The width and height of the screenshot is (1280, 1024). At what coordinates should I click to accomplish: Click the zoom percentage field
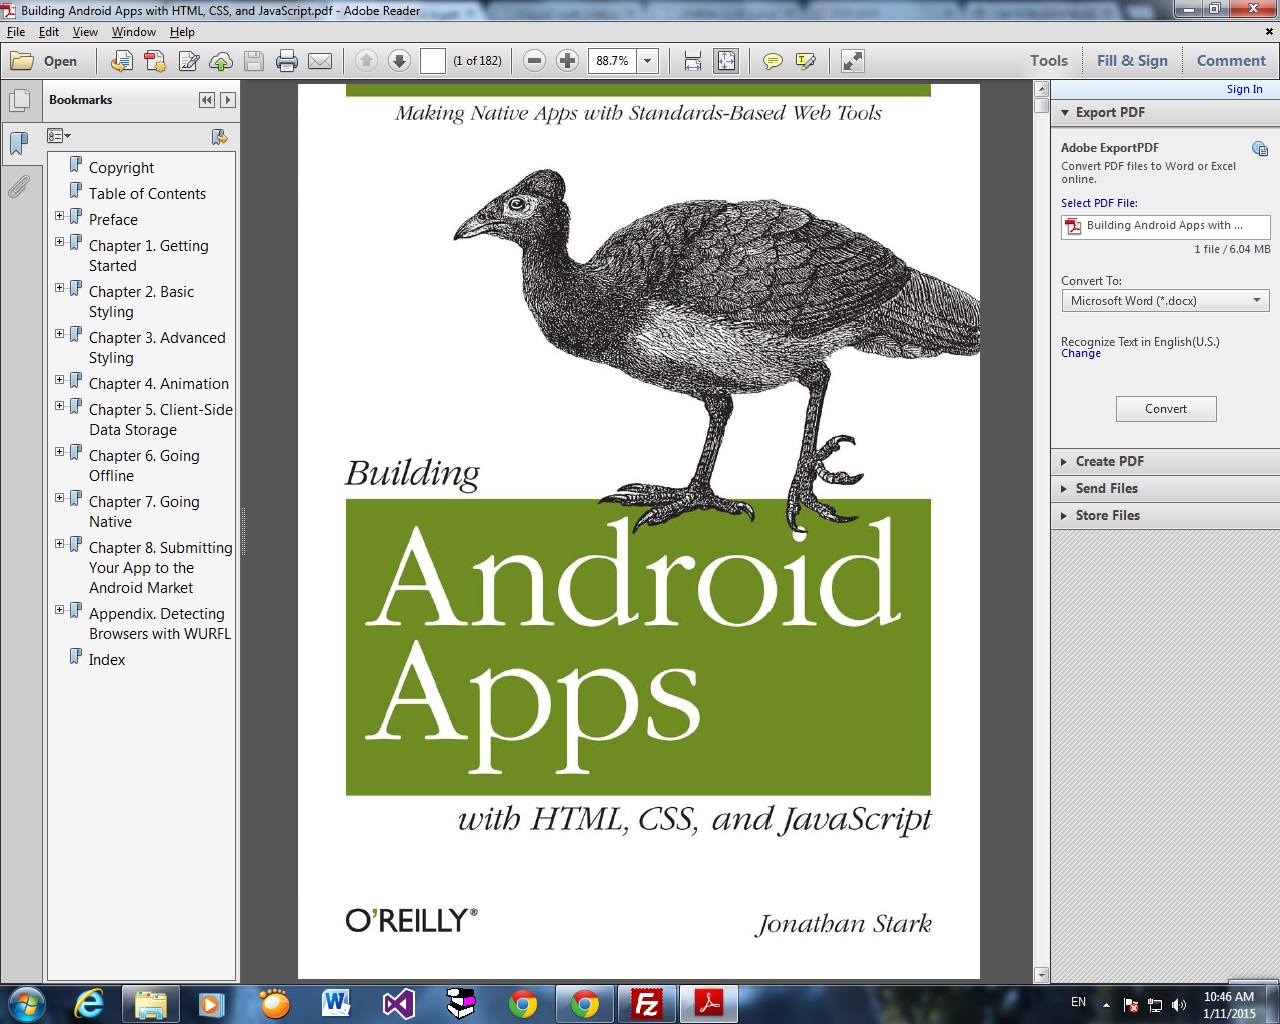tap(612, 61)
